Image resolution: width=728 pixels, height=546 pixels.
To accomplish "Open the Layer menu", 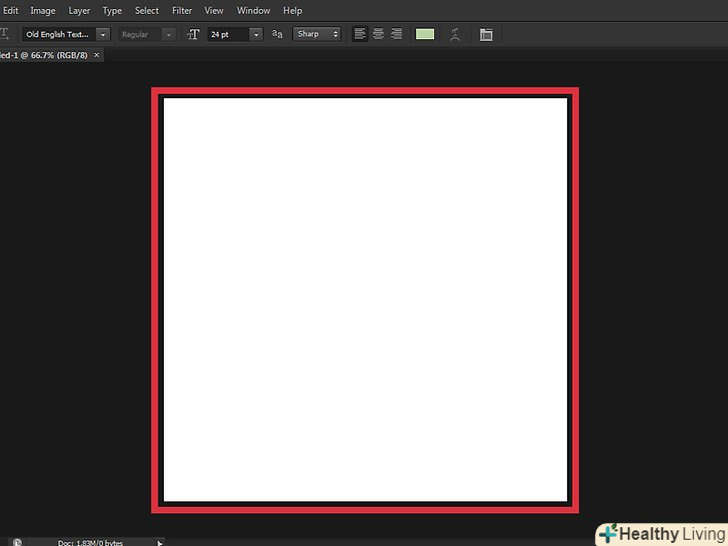I will click(x=79, y=10).
